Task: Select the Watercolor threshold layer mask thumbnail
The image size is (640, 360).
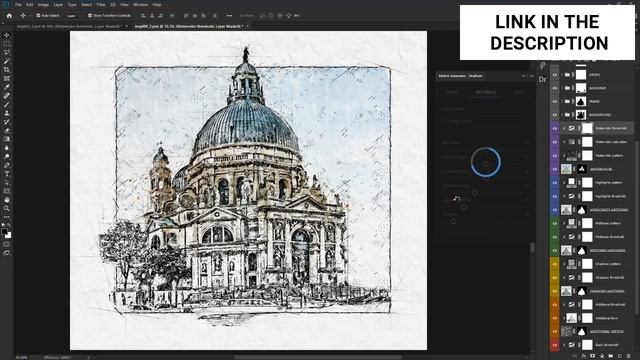Action: (587, 128)
